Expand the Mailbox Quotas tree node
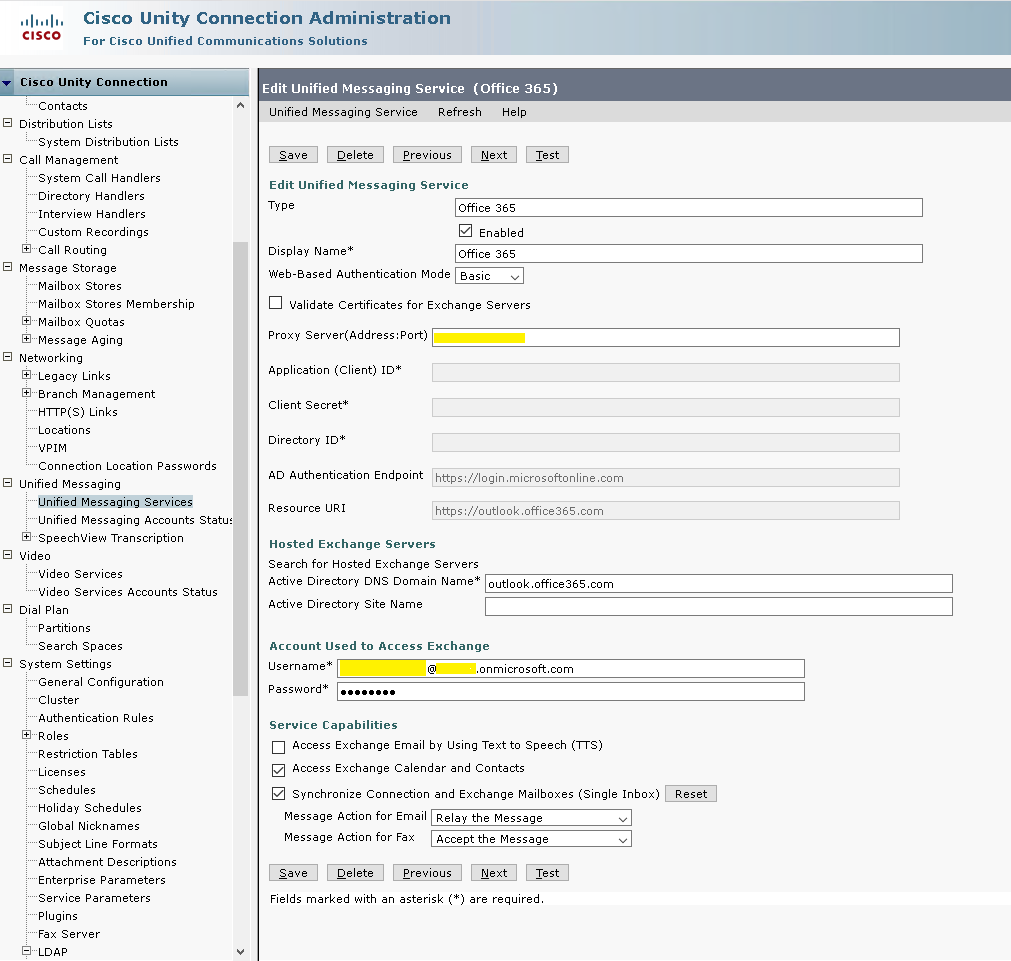Viewport: 1011px width, 961px height. 28,321
